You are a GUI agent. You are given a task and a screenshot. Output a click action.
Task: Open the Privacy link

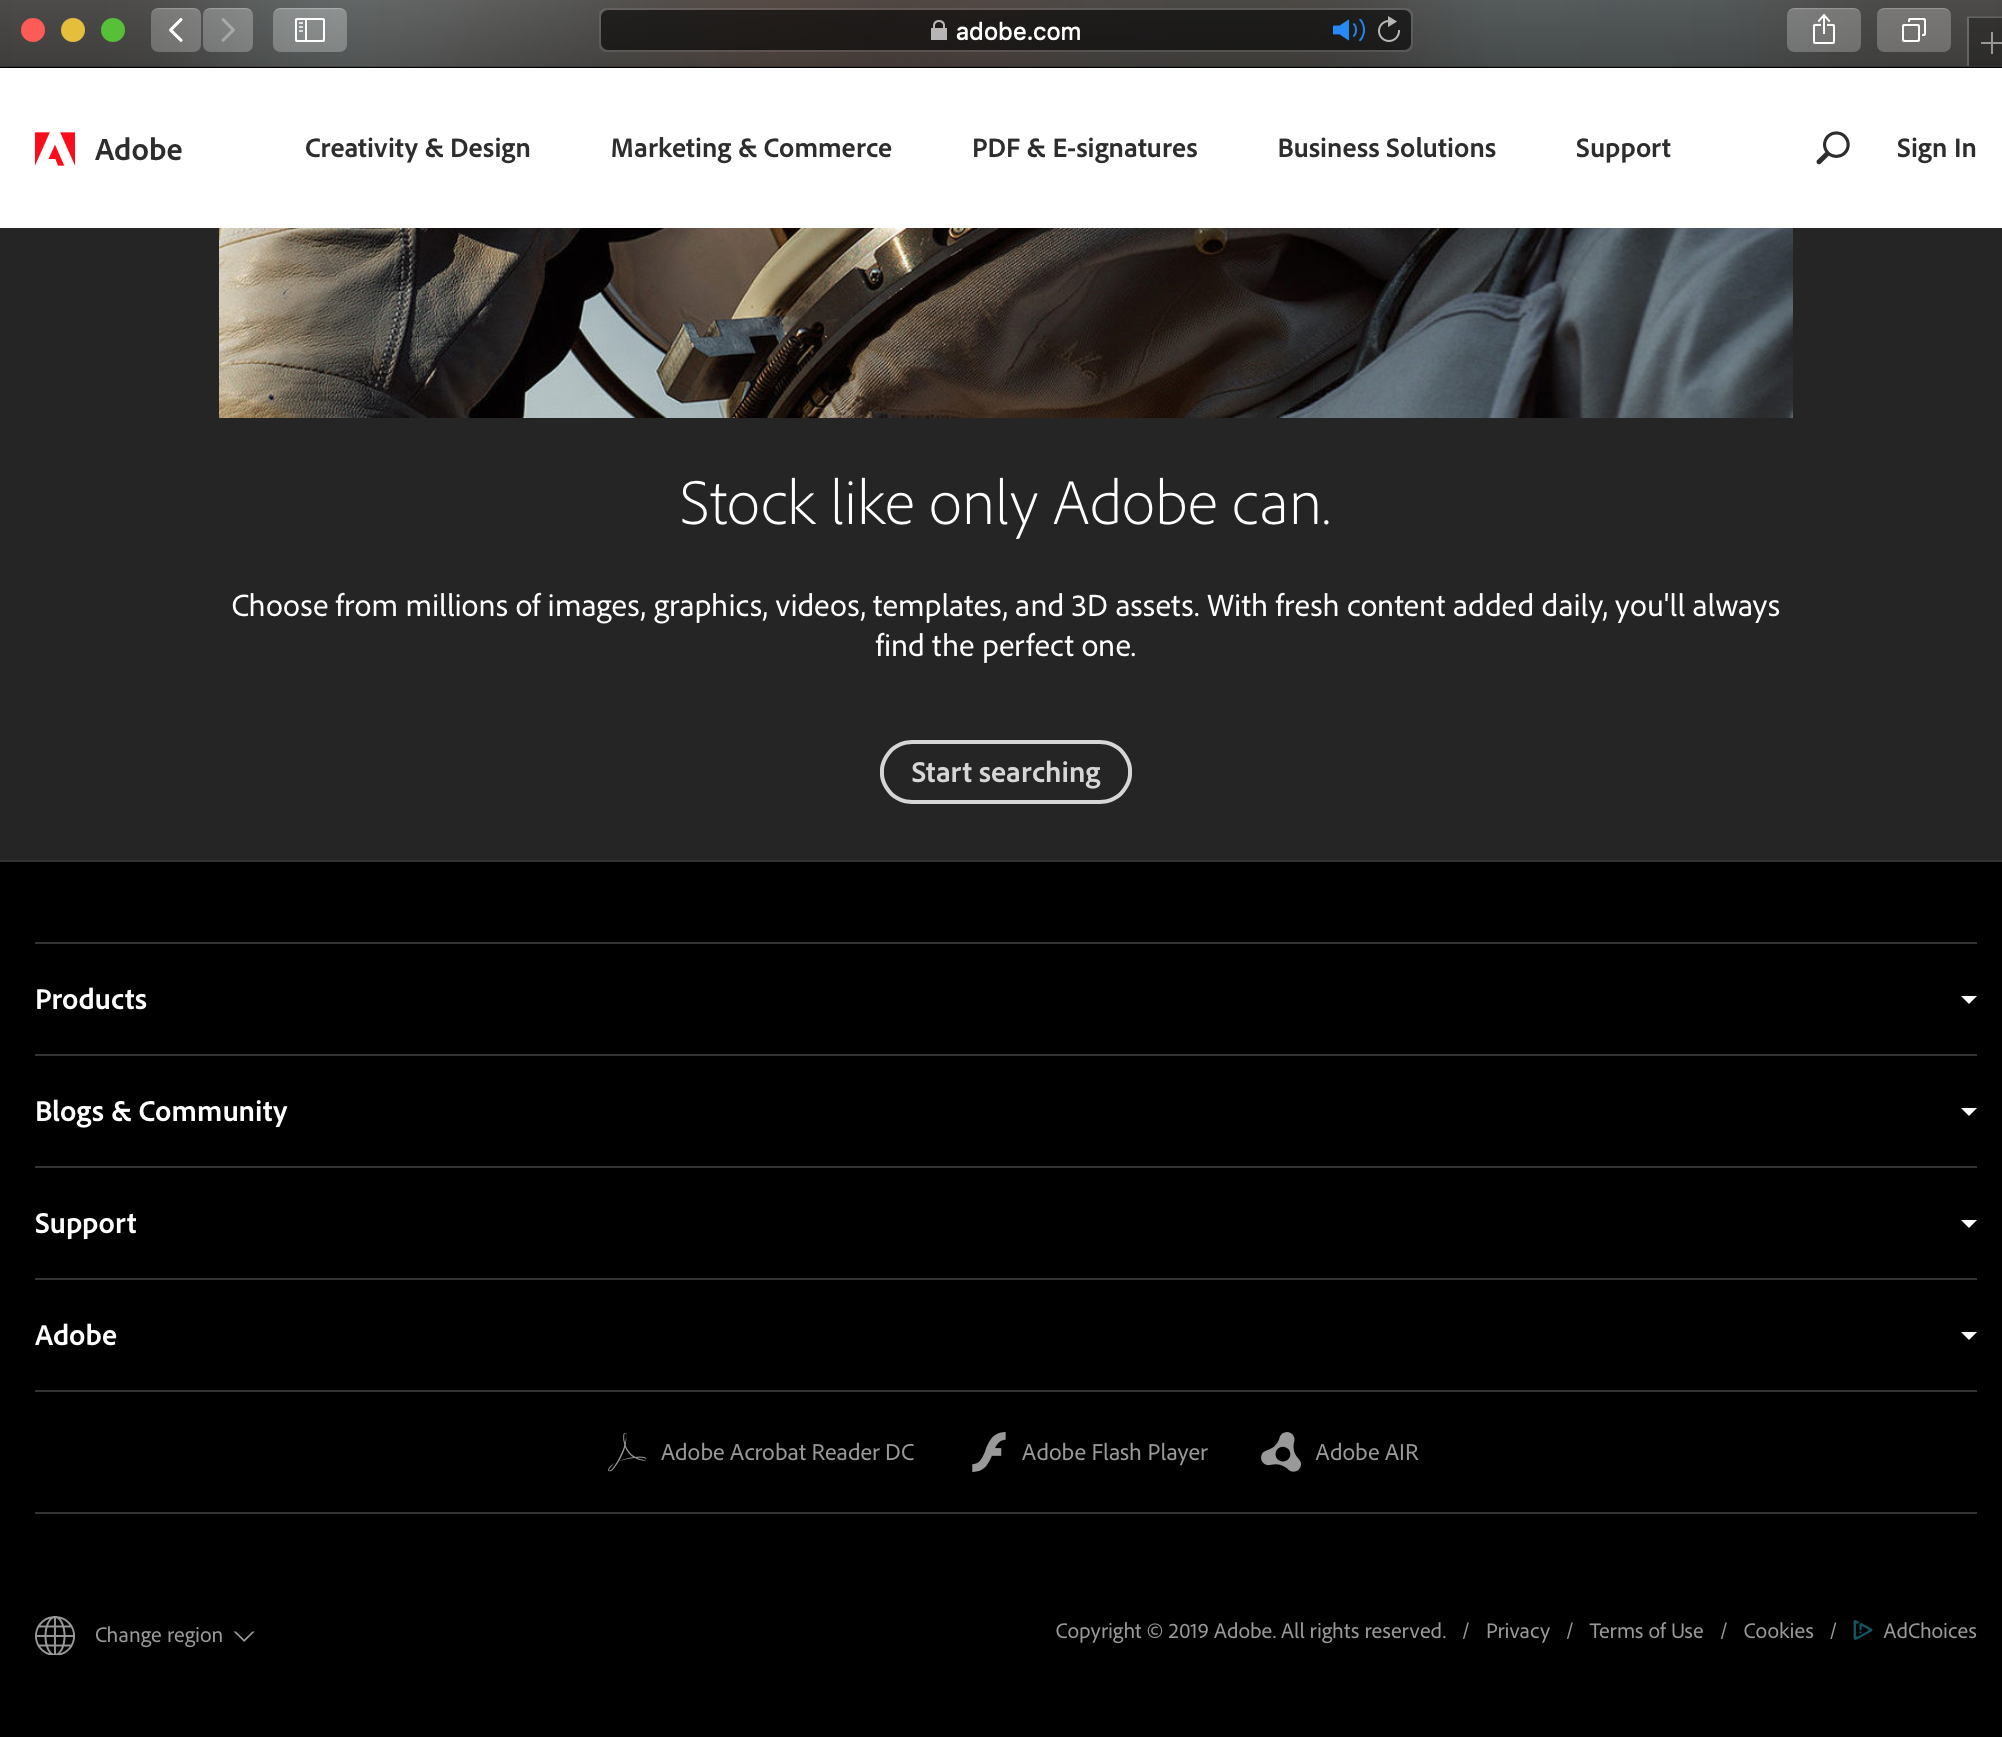point(1517,1631)
